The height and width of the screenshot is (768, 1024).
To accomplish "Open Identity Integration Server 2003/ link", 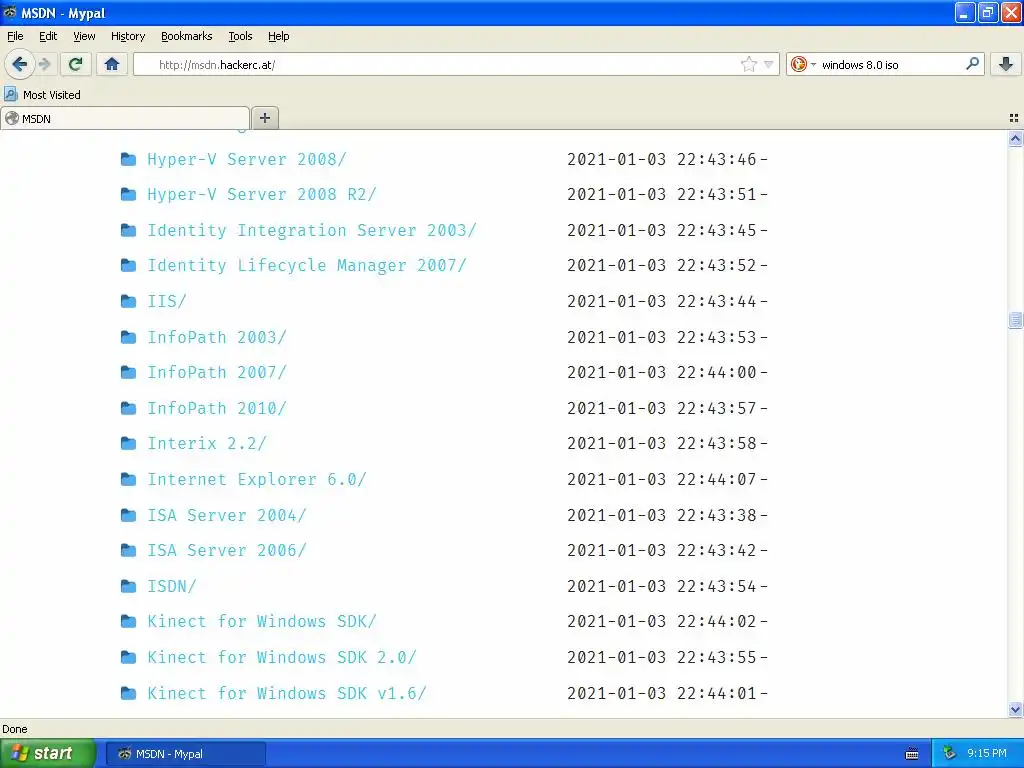I will pyautogui.click(x=312, y=231).
